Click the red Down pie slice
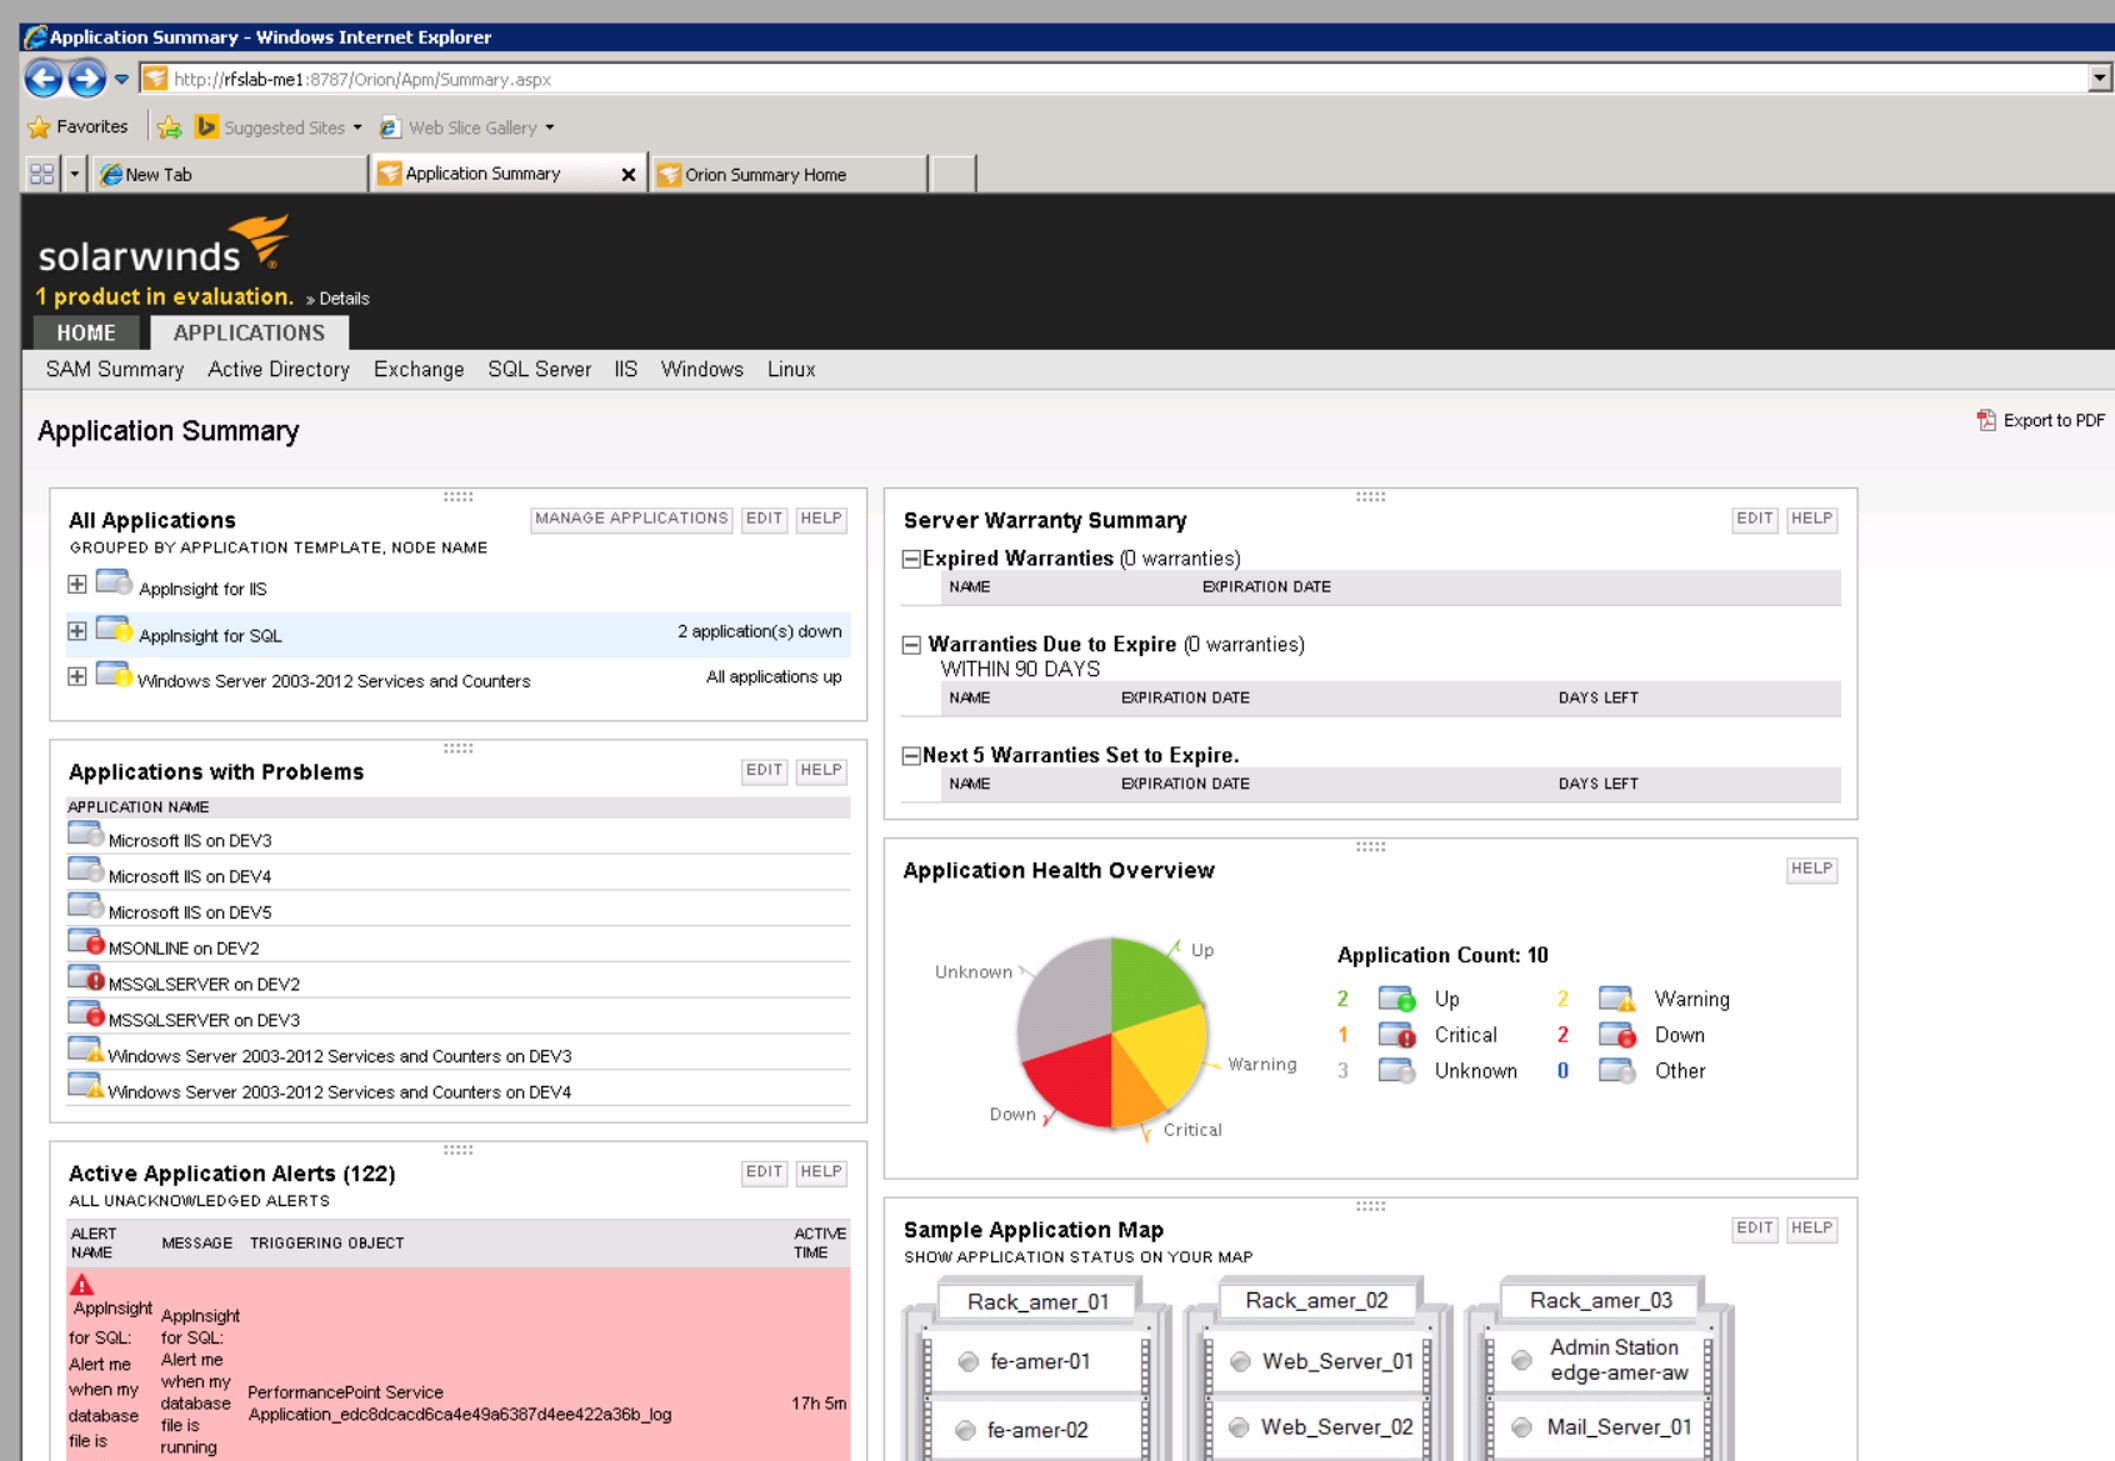This screenshot has width=2115, height=1461. pyautogui.click(x=1075, y=1080)
